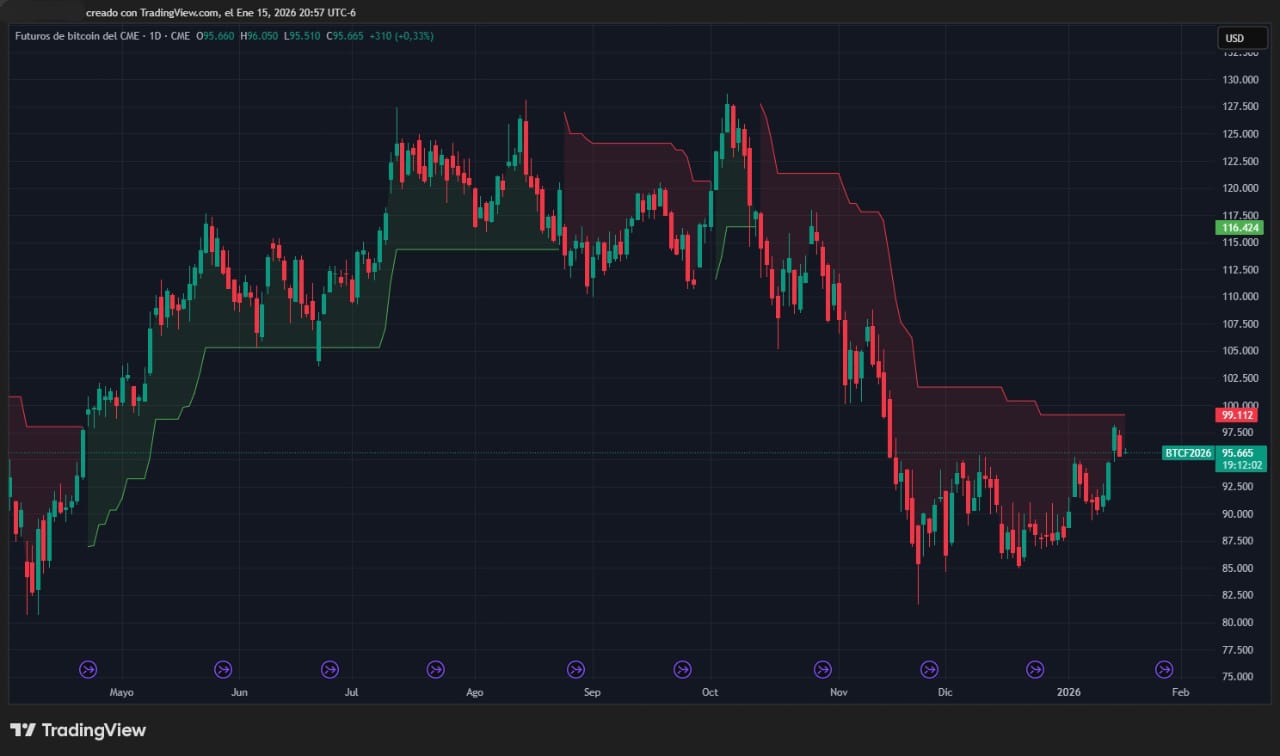Click the event marker just before Dic
The image size is (1280, 756).
coord(929,669)
